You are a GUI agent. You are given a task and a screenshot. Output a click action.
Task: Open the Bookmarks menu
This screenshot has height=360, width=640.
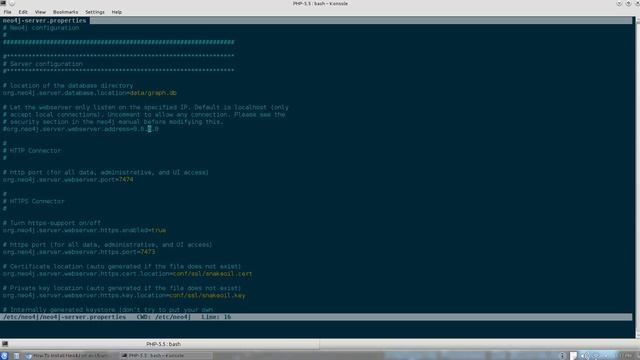65,12
